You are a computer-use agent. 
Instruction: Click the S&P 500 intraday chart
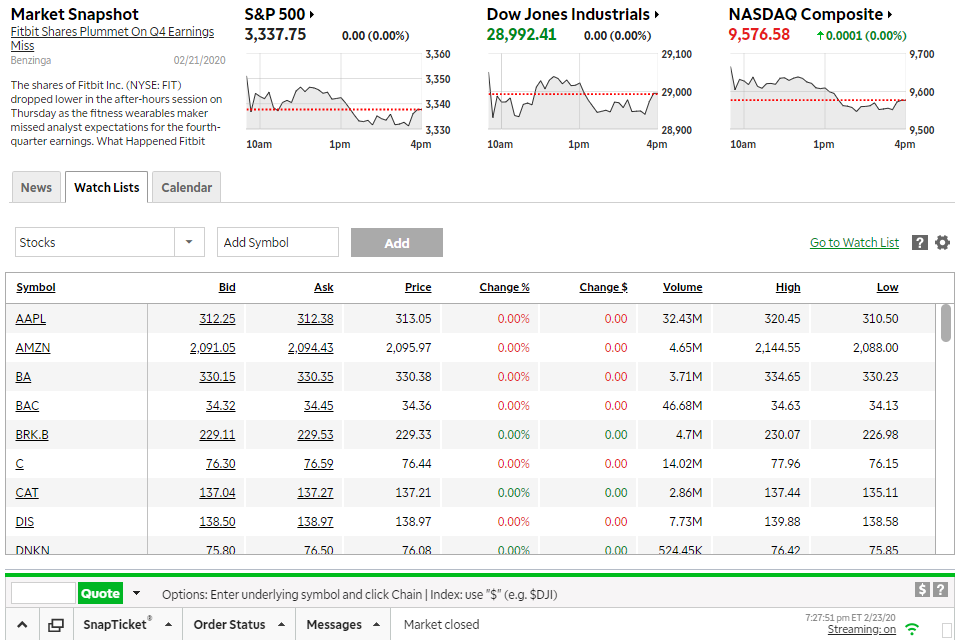pyautogui.click(x=334, y=92)
